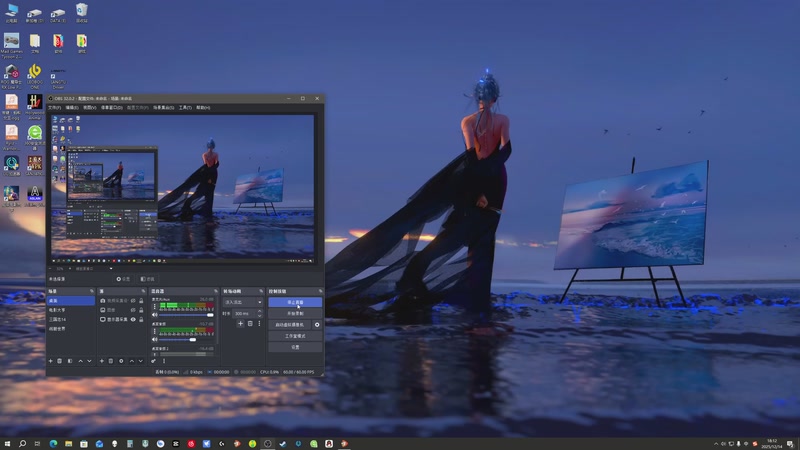The width and height of the screenshot is (800, 450).
Task: Open the Help (H) menu
Action: coord(203,108)
